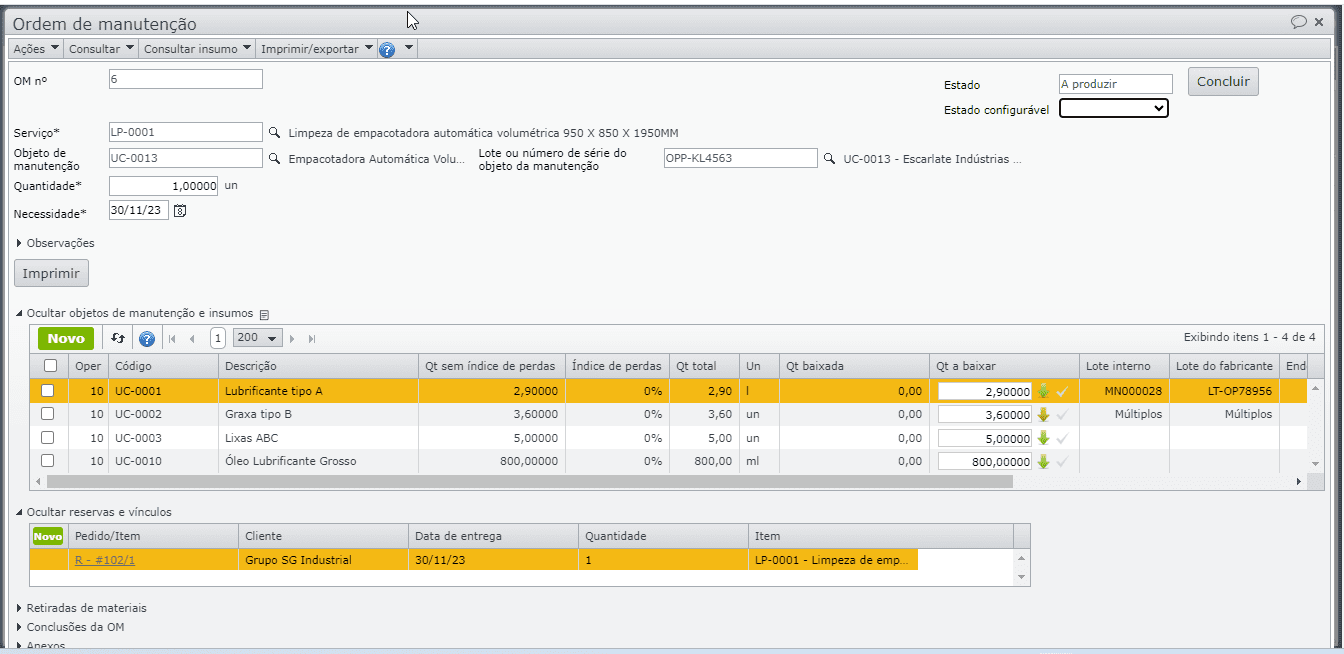Refresh the inputs grid
The width and height of the screenshot is (1344, 654).
[118, 338]
